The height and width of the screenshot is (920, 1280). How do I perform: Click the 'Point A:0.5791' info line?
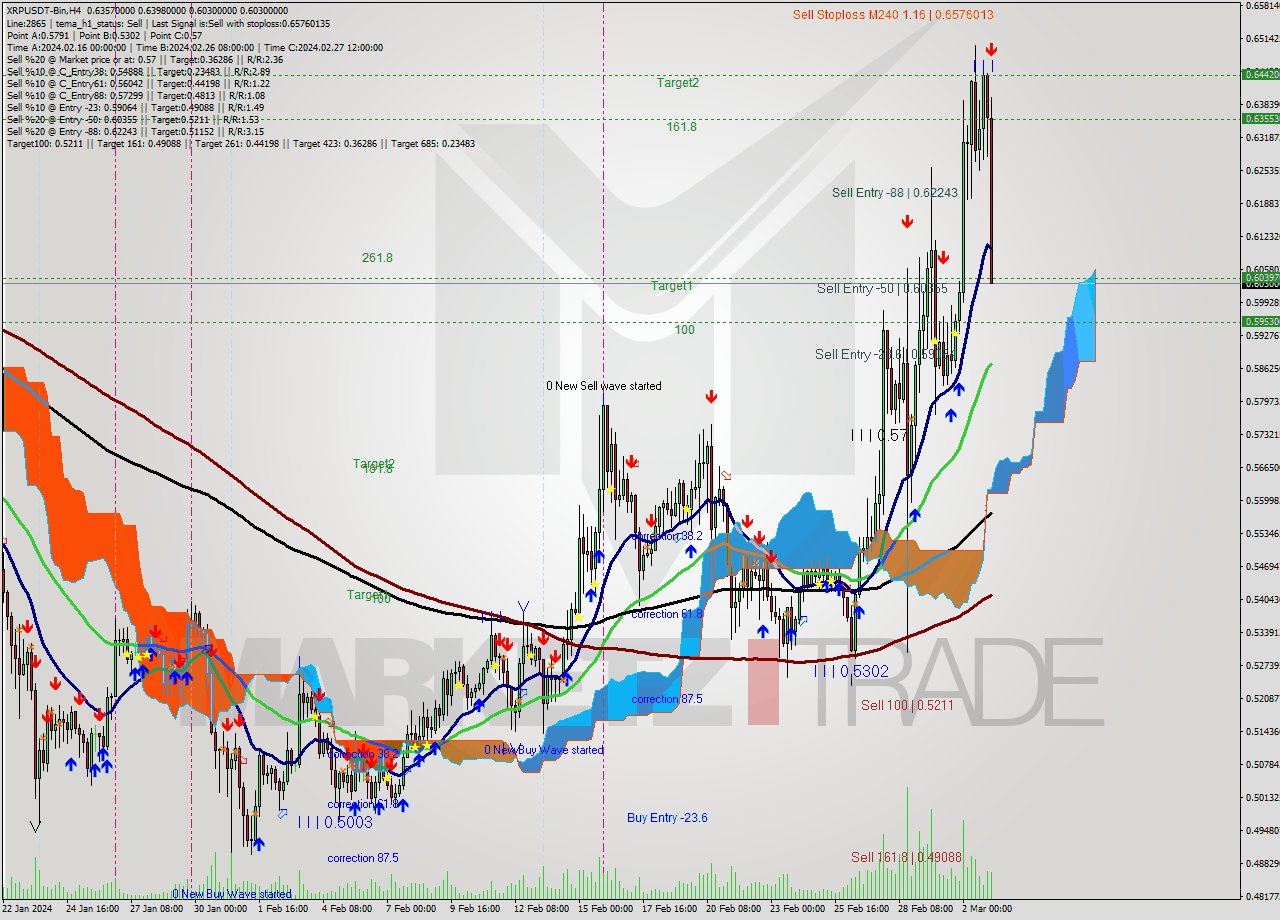[x=105, y=35]
